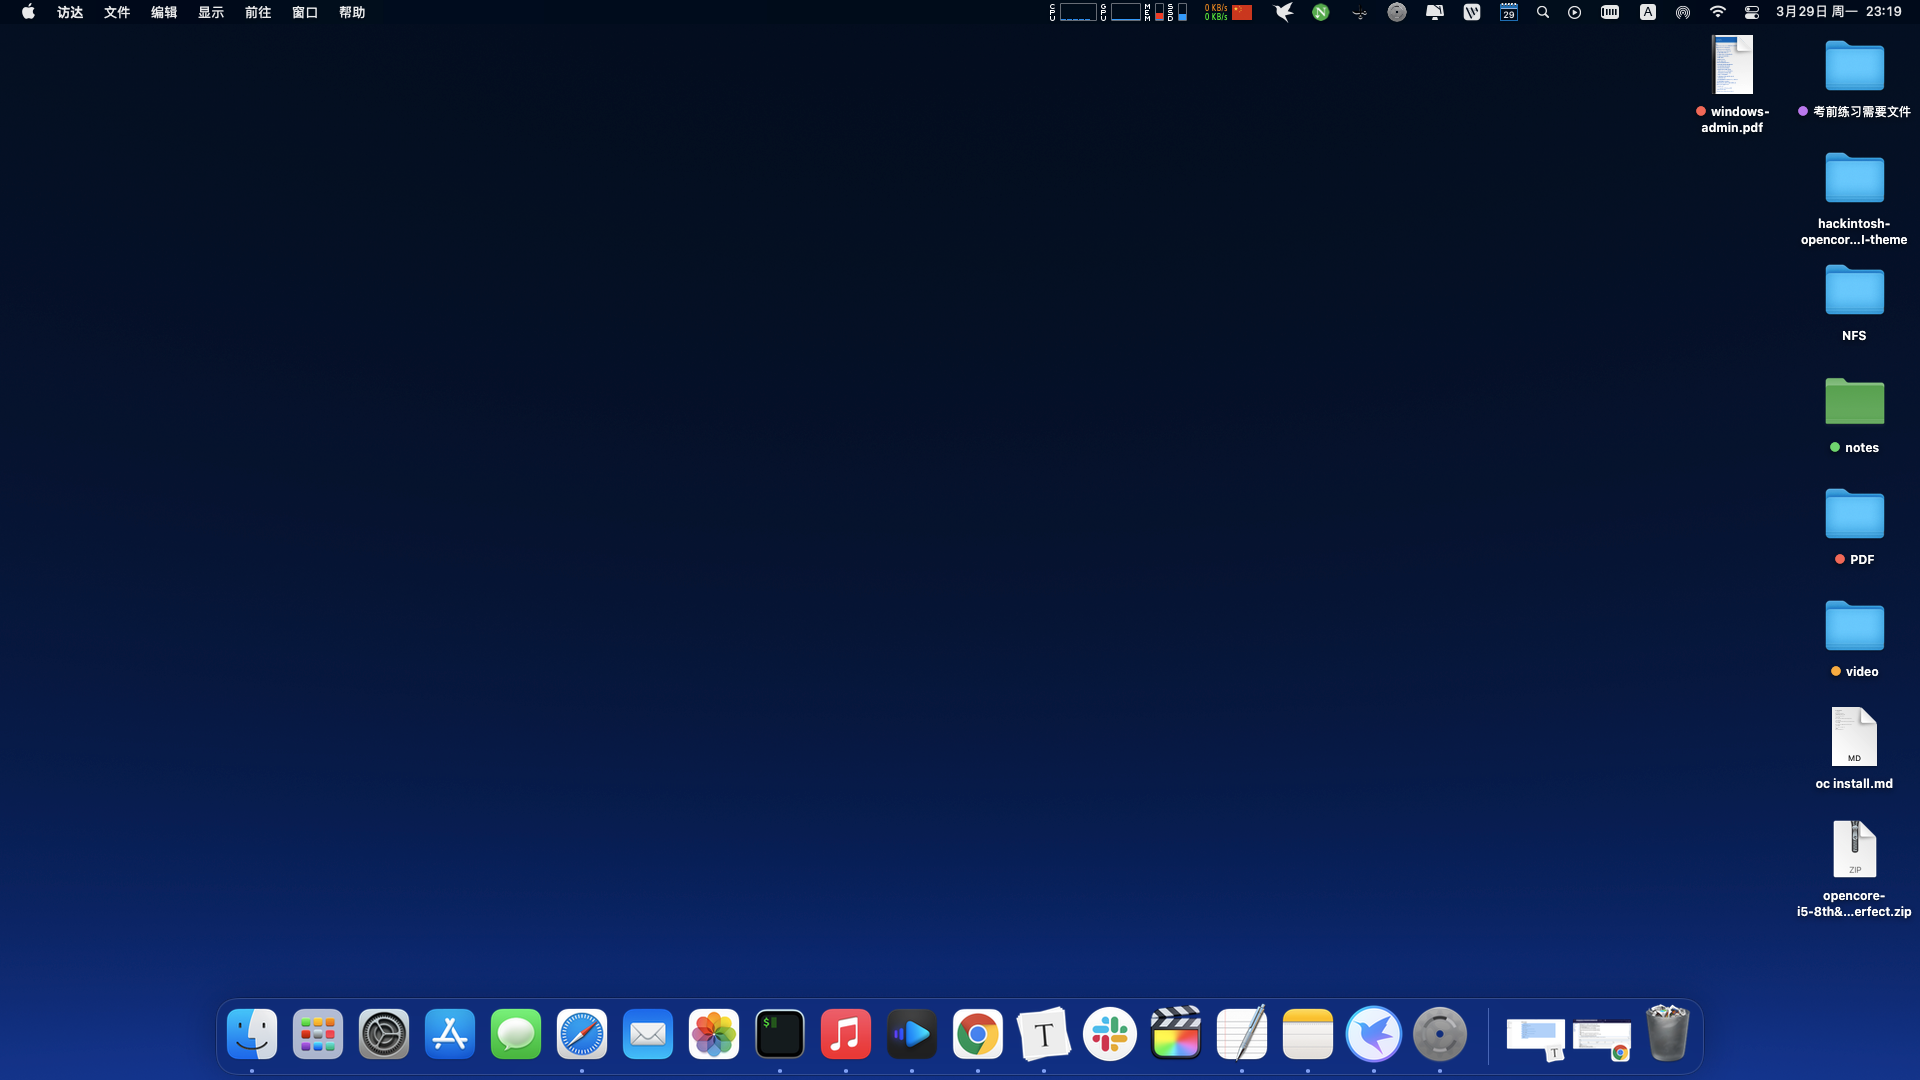1920x1080 pixels.
Task: Restore the minimized Typora window in Dock
Action: [x=1536, y=1037]
